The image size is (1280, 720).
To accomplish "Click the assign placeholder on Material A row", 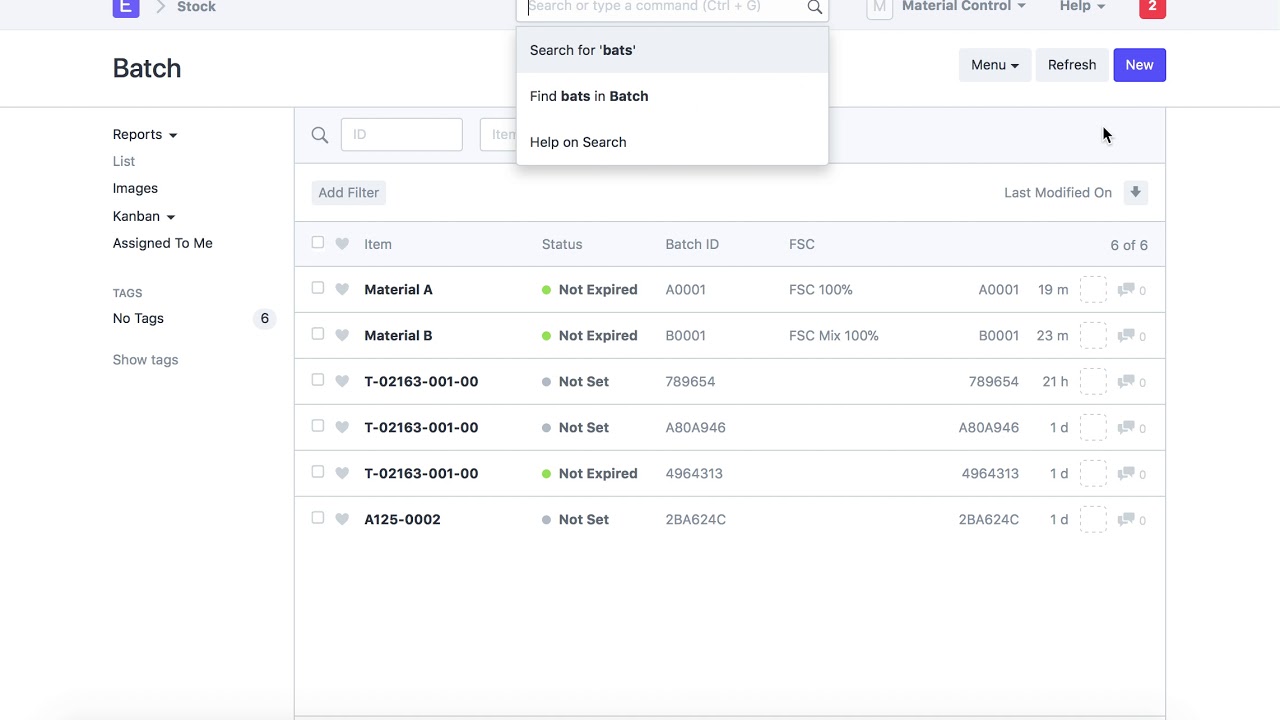I will tap(1093, 290).
